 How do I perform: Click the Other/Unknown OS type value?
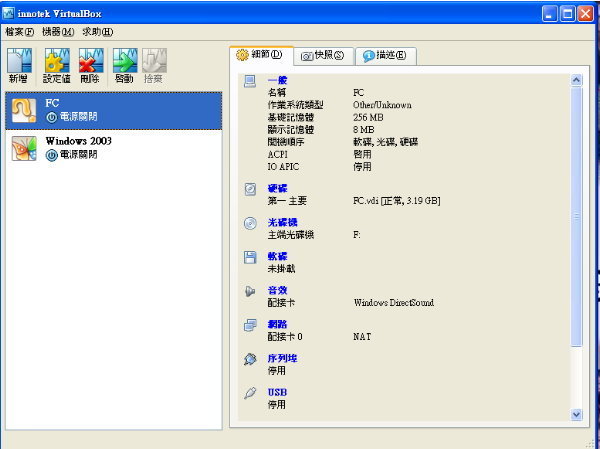pyautogui.click(x=382, y=105)
